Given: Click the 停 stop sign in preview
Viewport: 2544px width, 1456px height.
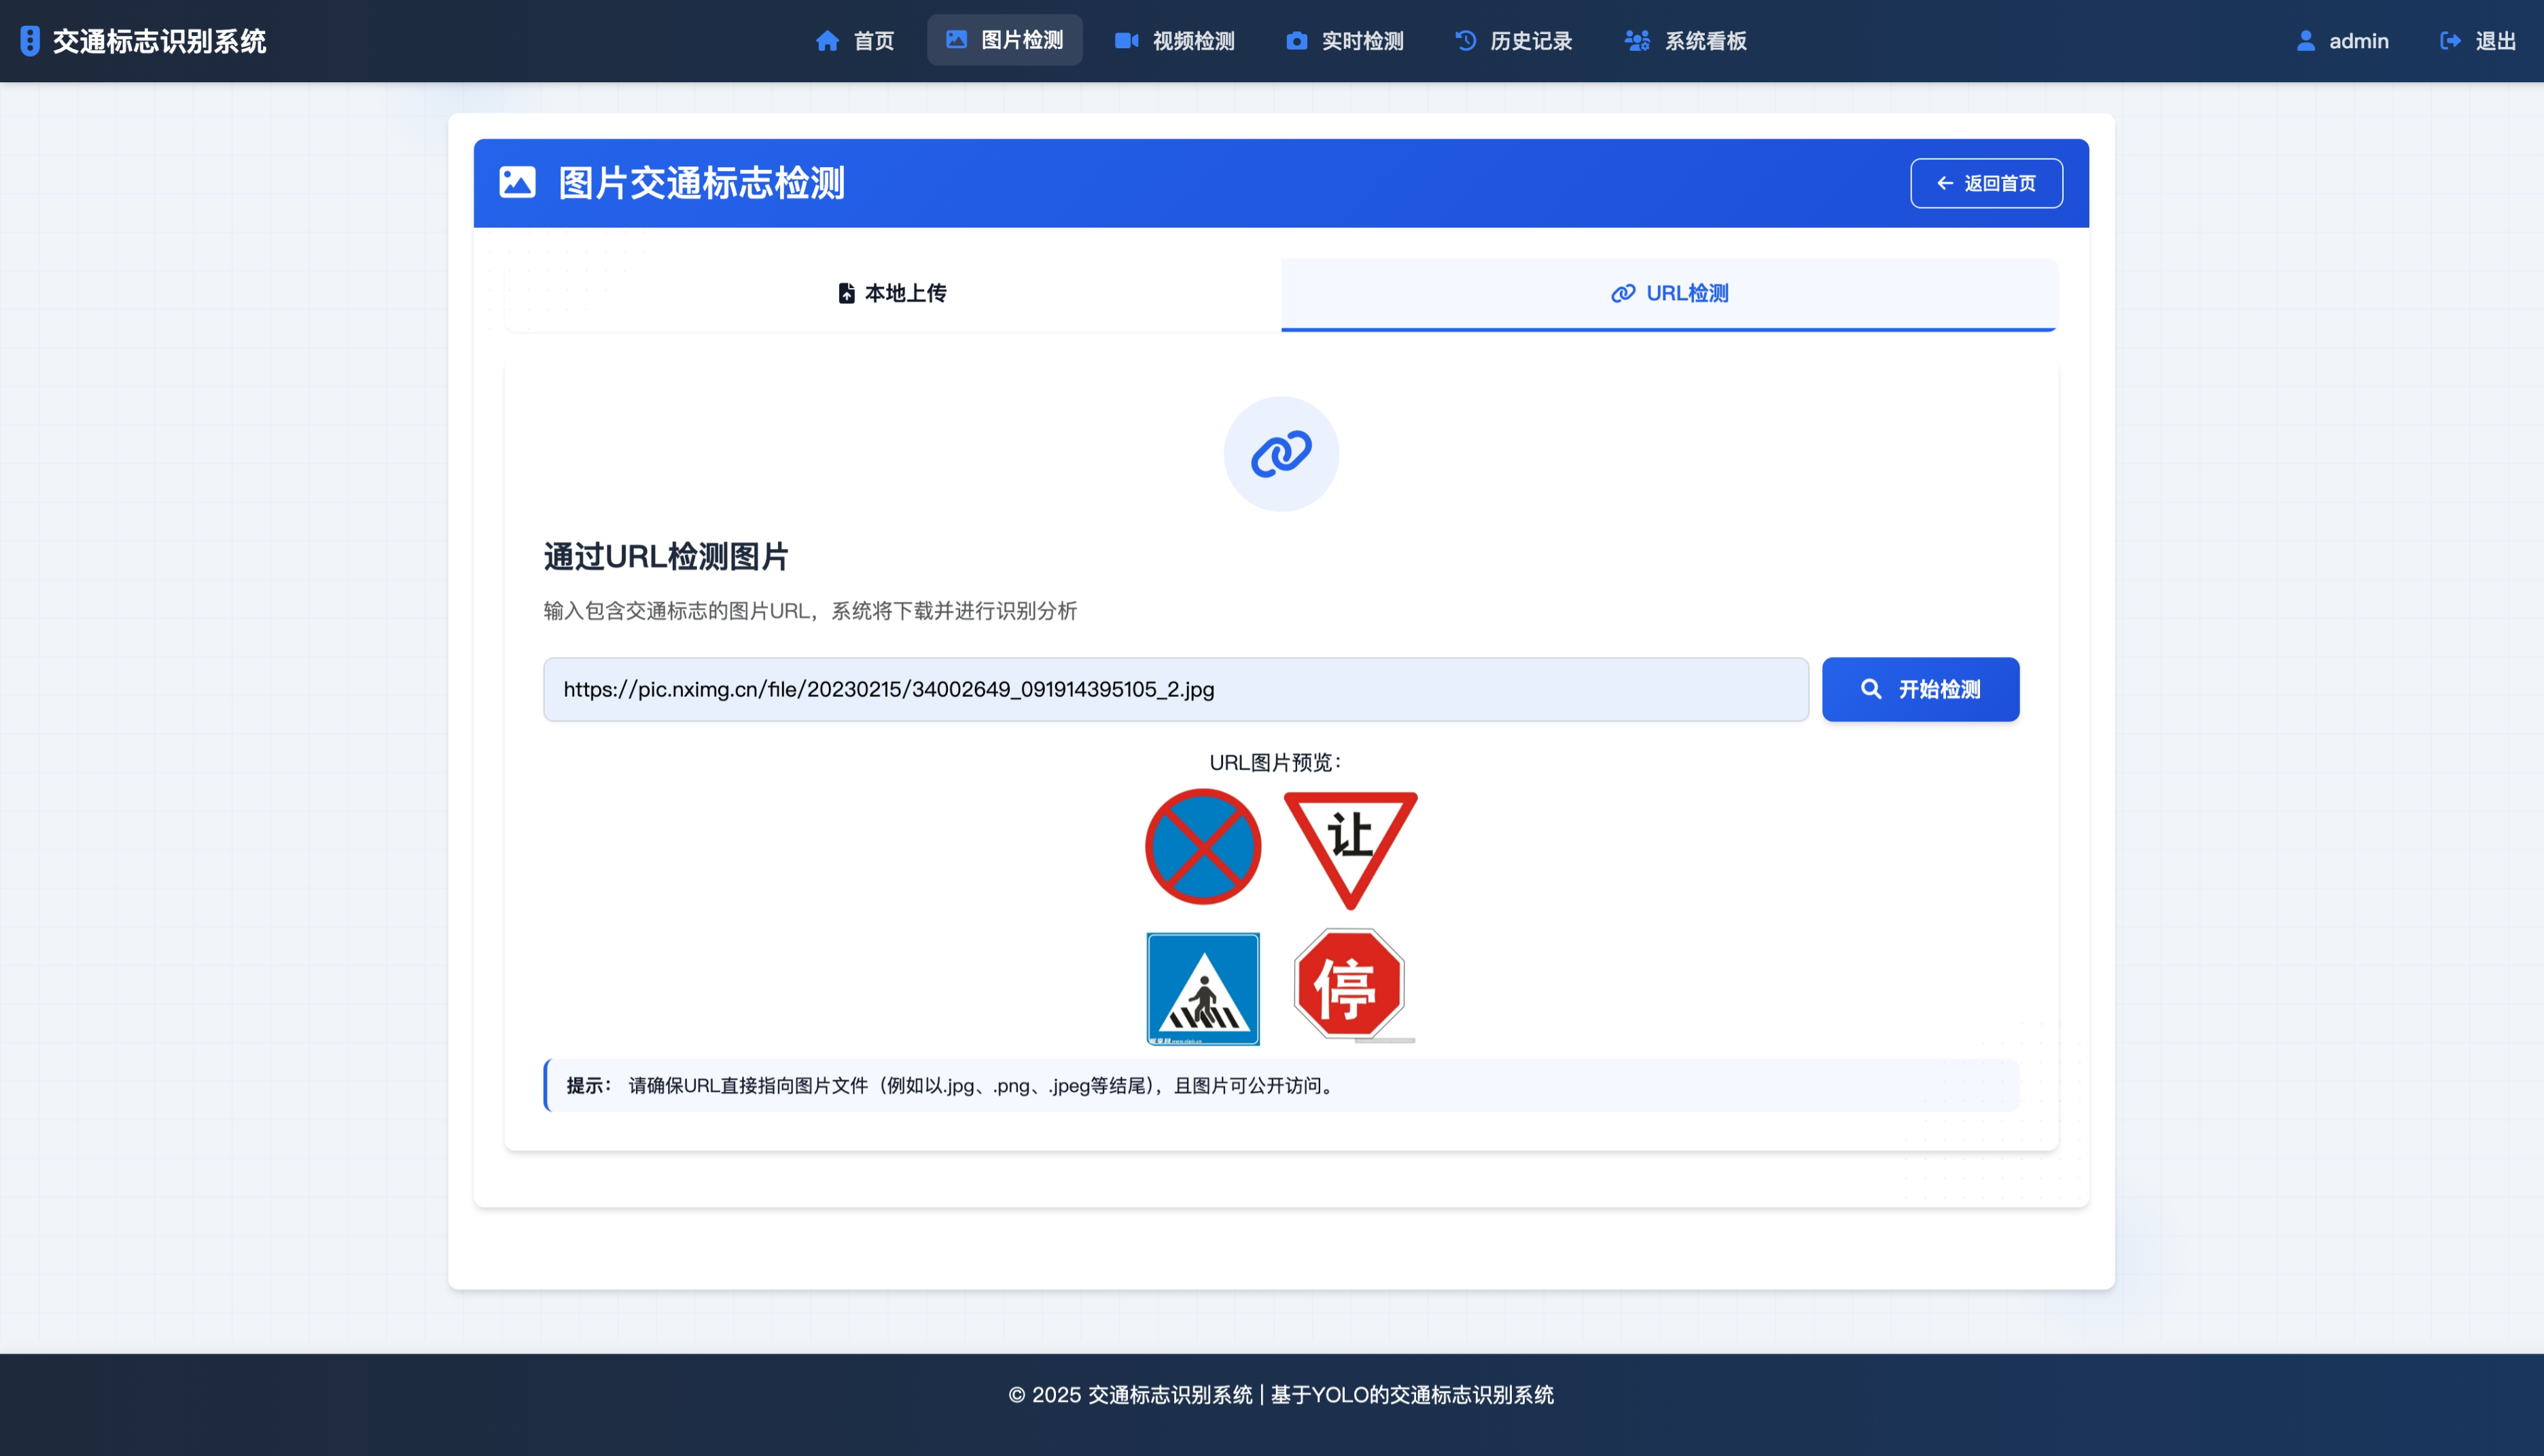Looking at the screenshot, I should click(x=1349, y=985).
